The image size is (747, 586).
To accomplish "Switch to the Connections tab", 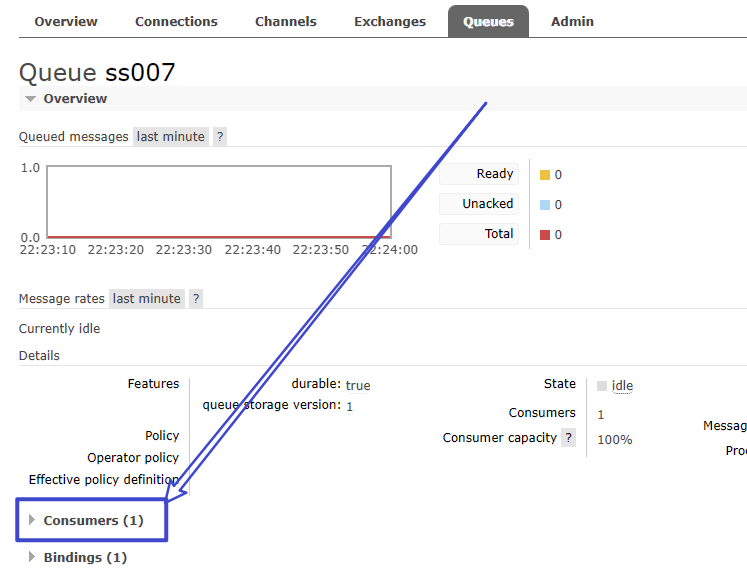I will click(x=176, y=21).
